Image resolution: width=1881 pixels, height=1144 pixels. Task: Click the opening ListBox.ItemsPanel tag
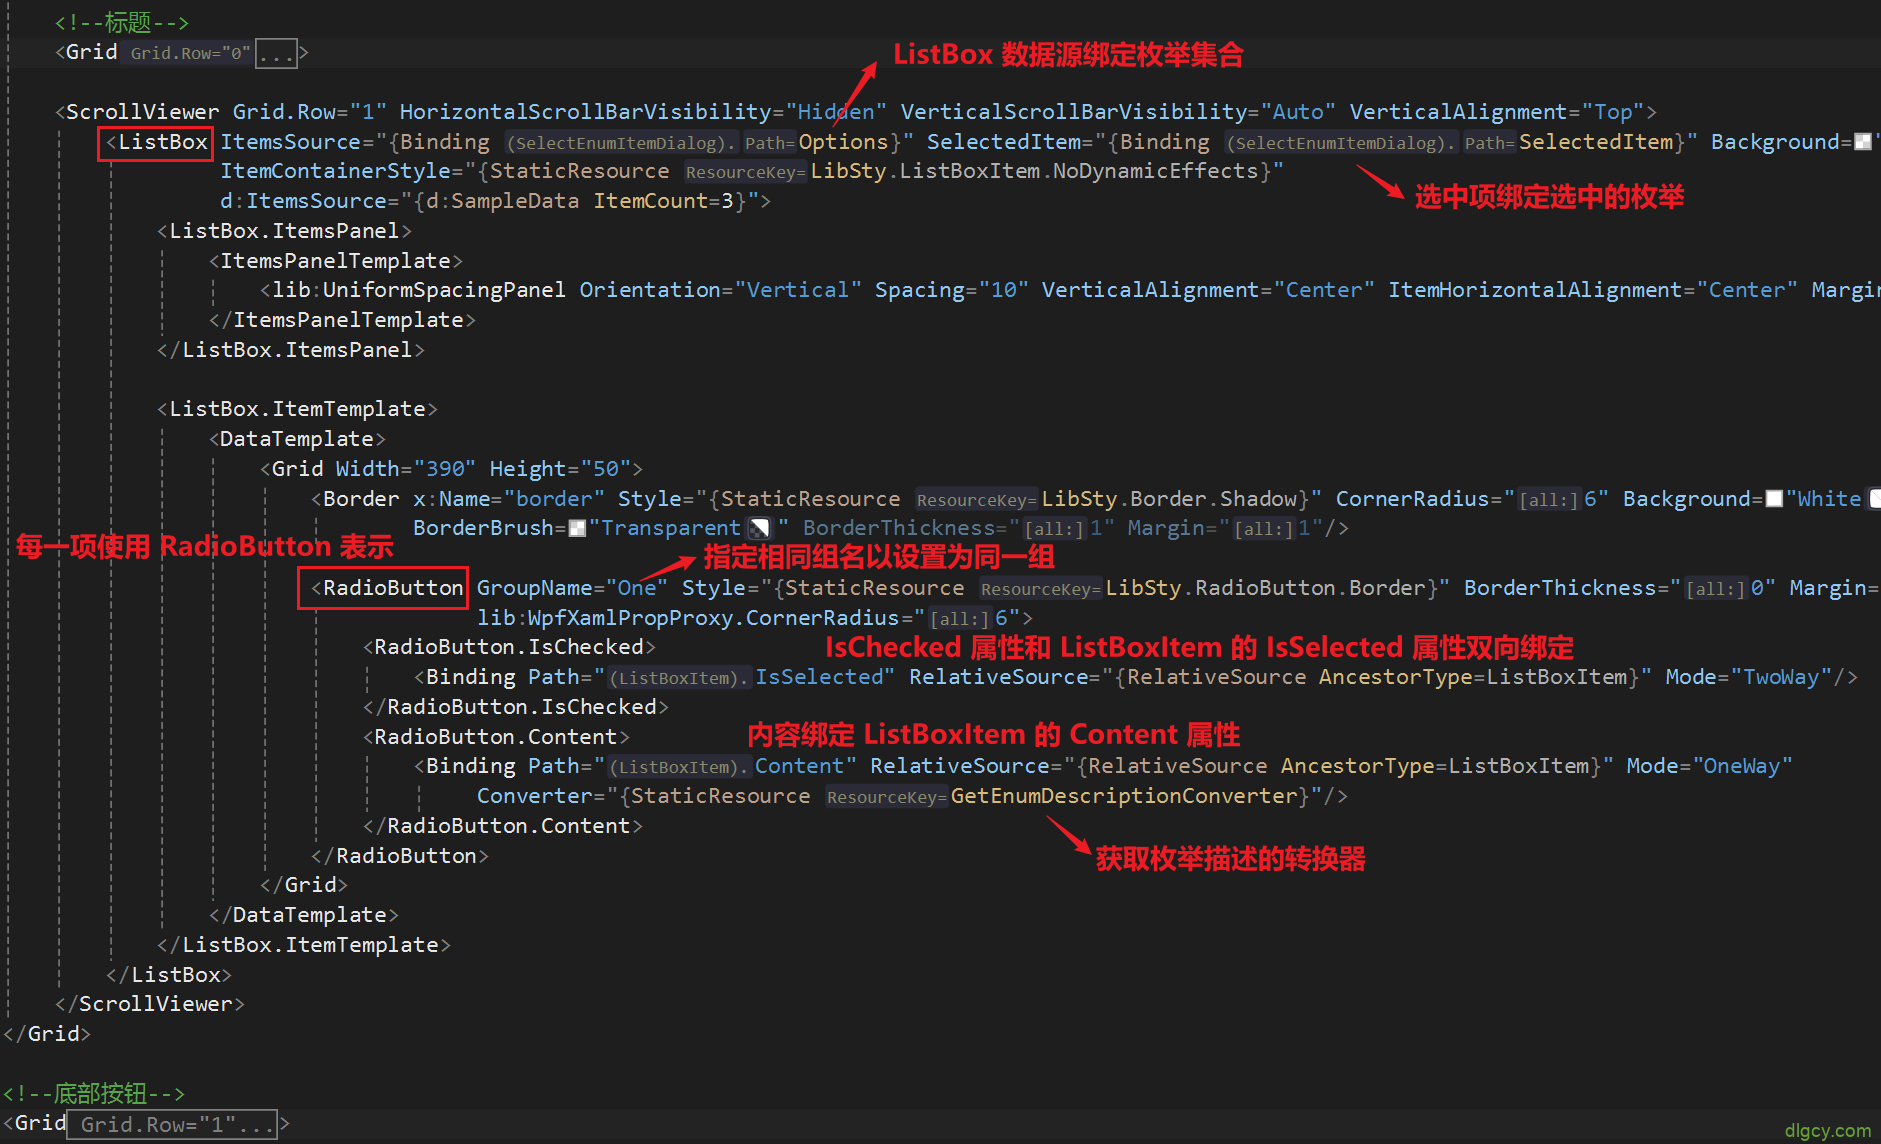(x=284, y=231)
